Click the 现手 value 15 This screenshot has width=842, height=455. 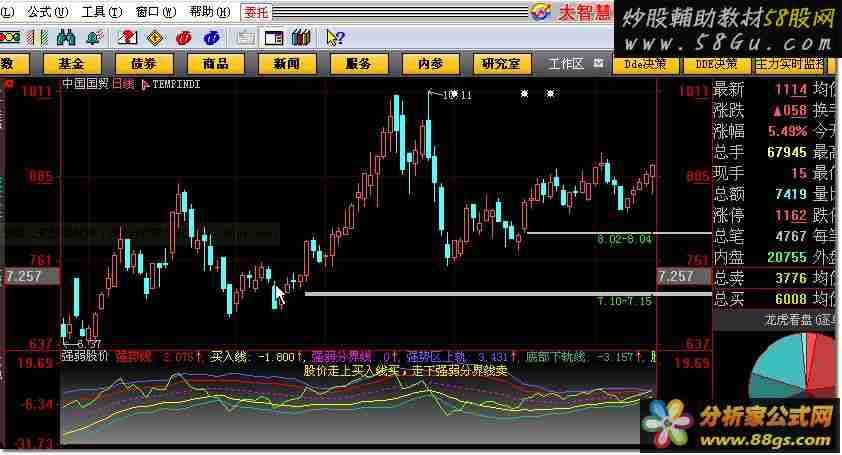tap(799, 173)
